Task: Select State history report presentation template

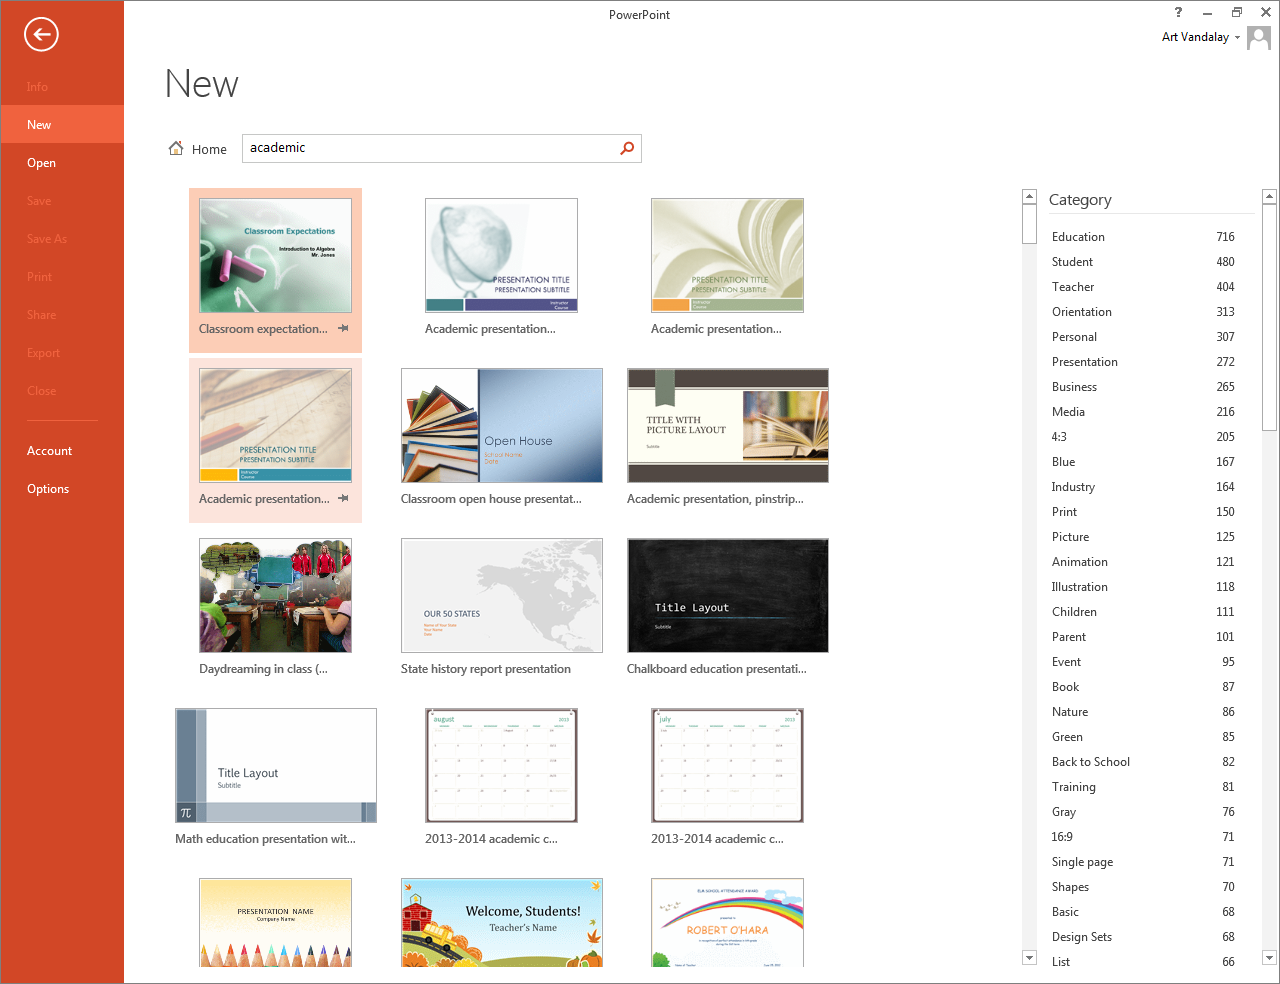Action: [502, 595]
